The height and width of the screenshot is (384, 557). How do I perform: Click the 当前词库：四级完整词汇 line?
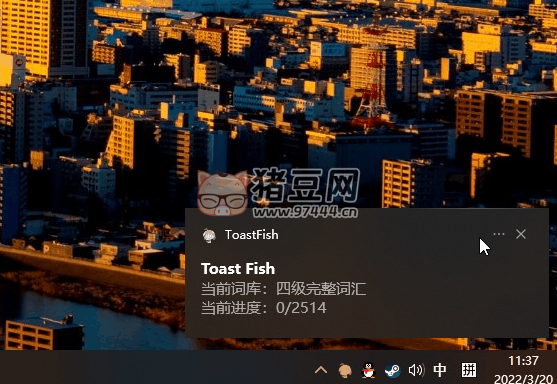(x=283, y=289)
